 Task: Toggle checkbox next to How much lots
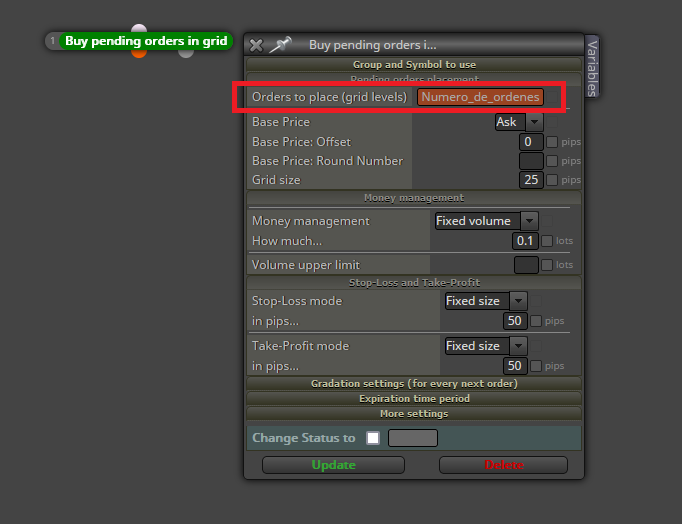click(547, 240)
